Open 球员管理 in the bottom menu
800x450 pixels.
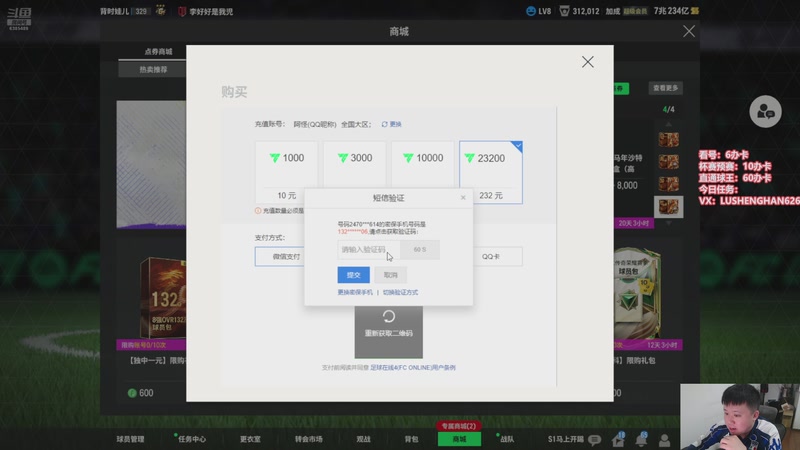(x=131, y=439)
